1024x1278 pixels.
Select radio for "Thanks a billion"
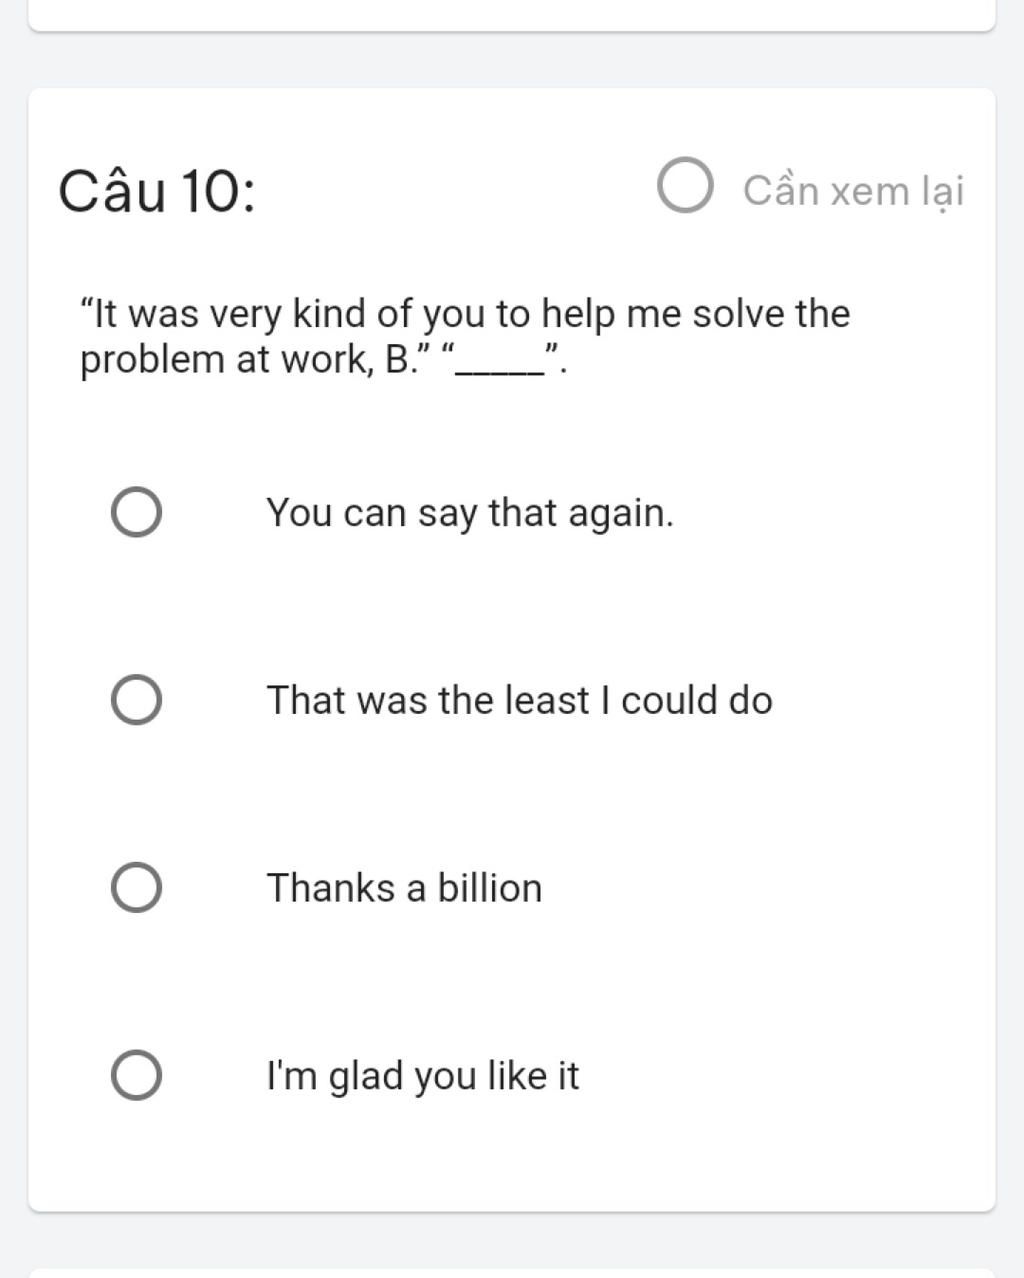[x=136, y=888]
